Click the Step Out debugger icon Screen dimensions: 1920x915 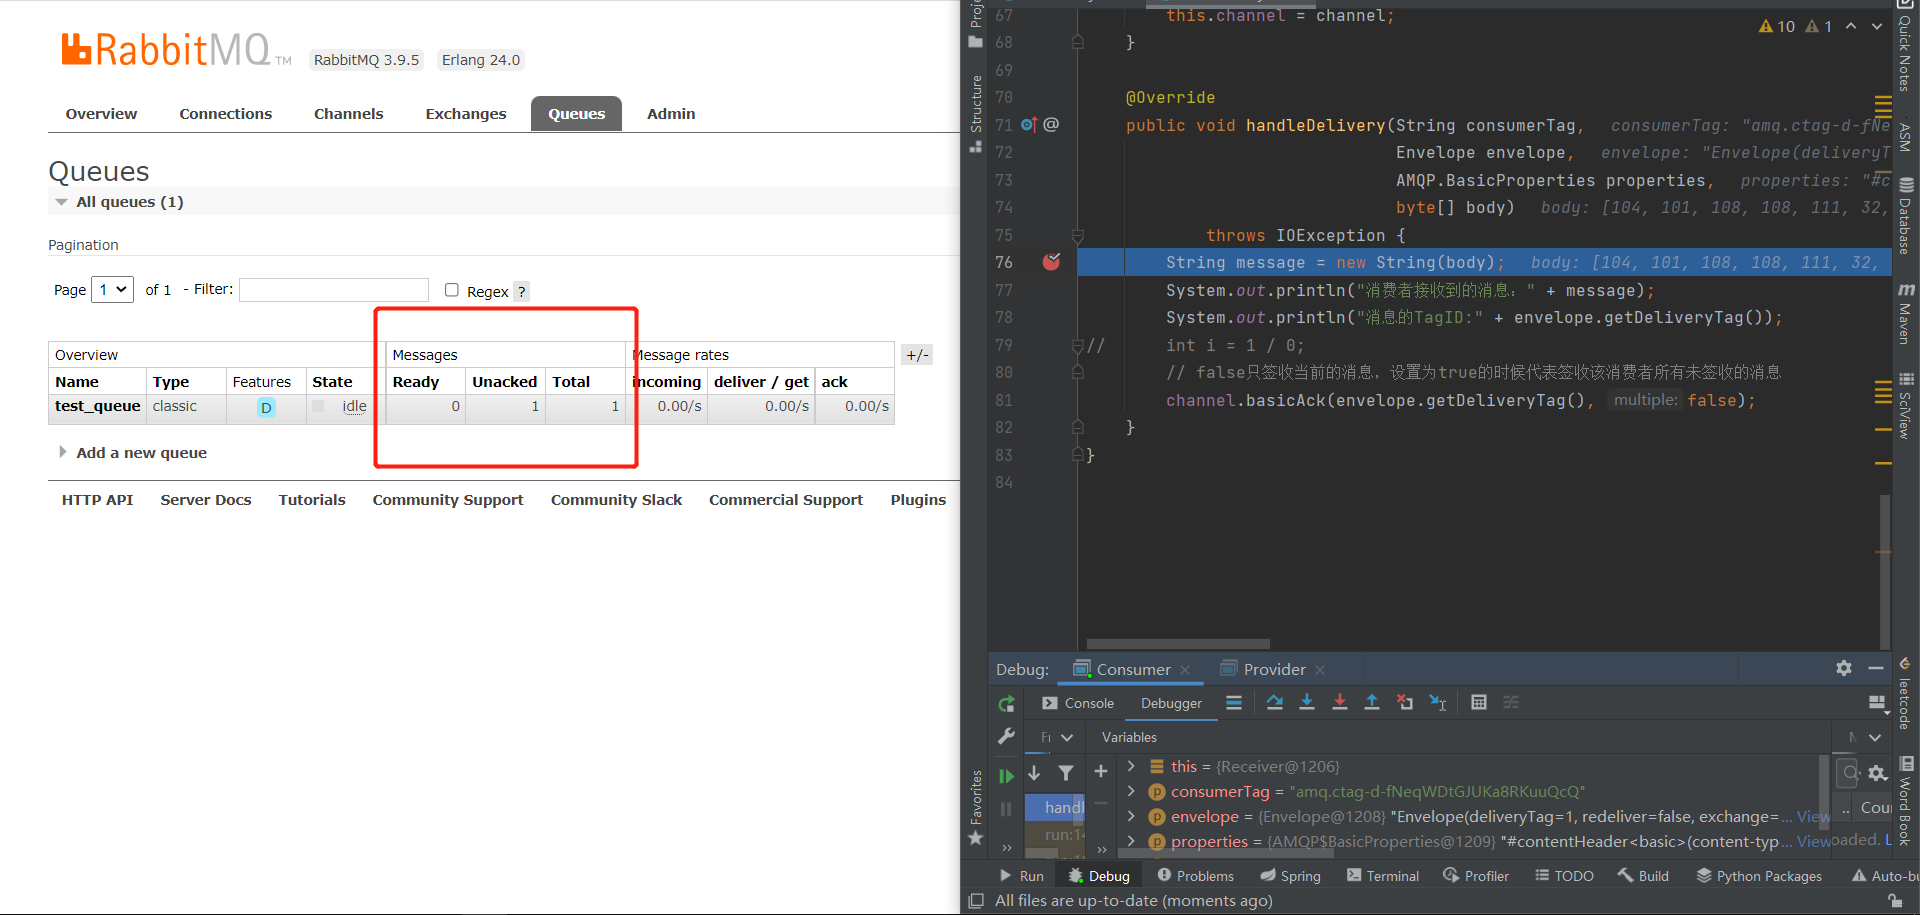[1372, 703]
